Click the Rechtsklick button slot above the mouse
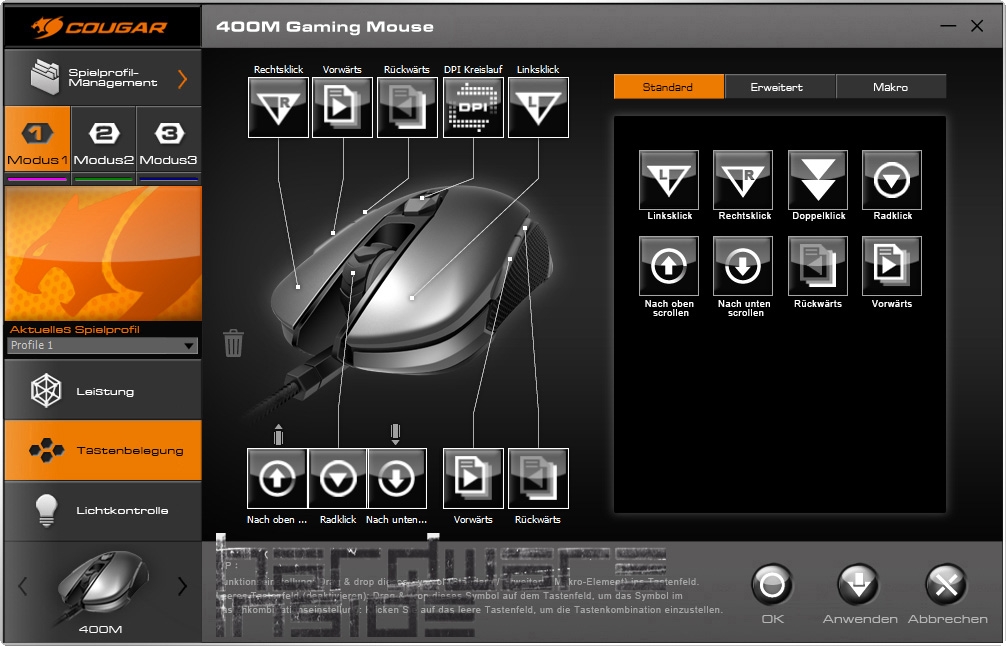Image resolution: width=1006 pixels, height=646 pixels. pyautogui.click(x=278, y=107)
